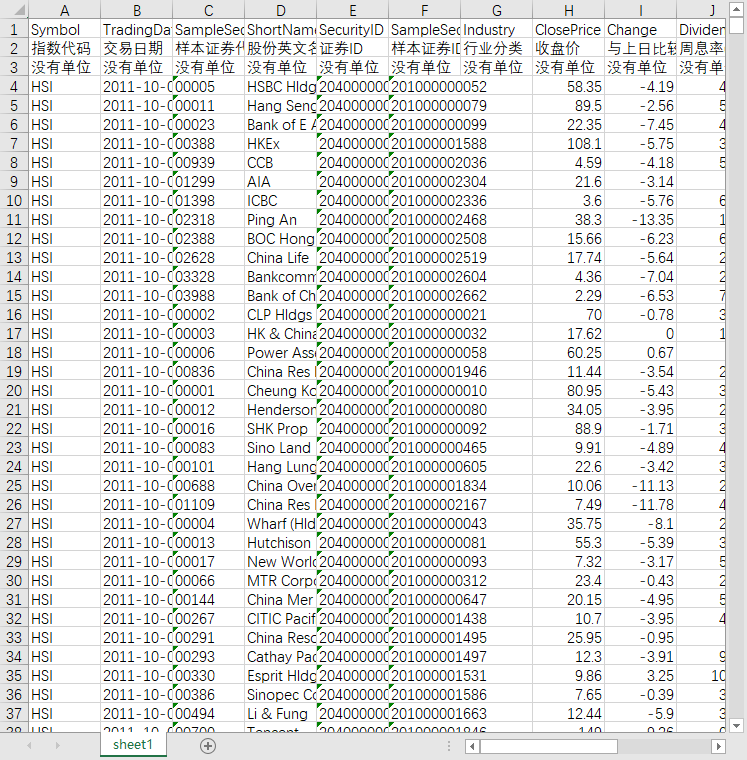
Task: Select the Sino Land cell
Action: pyautogui.click(x=281, y=447)
